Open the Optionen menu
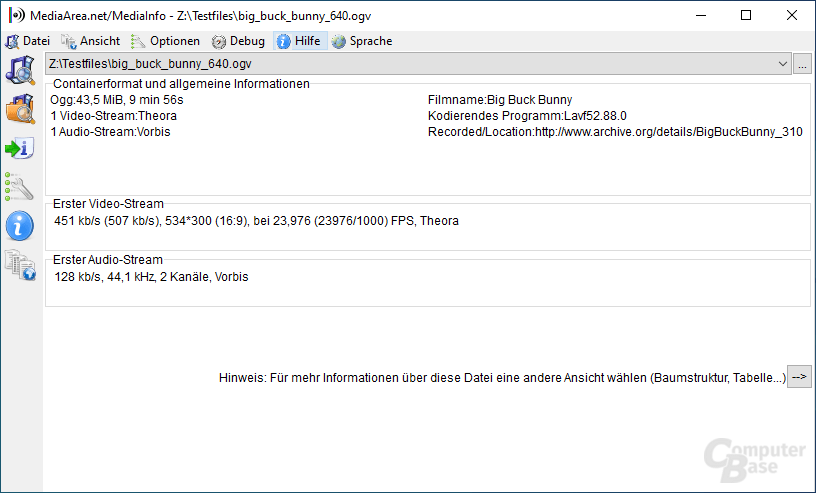The width and height of the screenshot is (816, 493). [165, 41]
